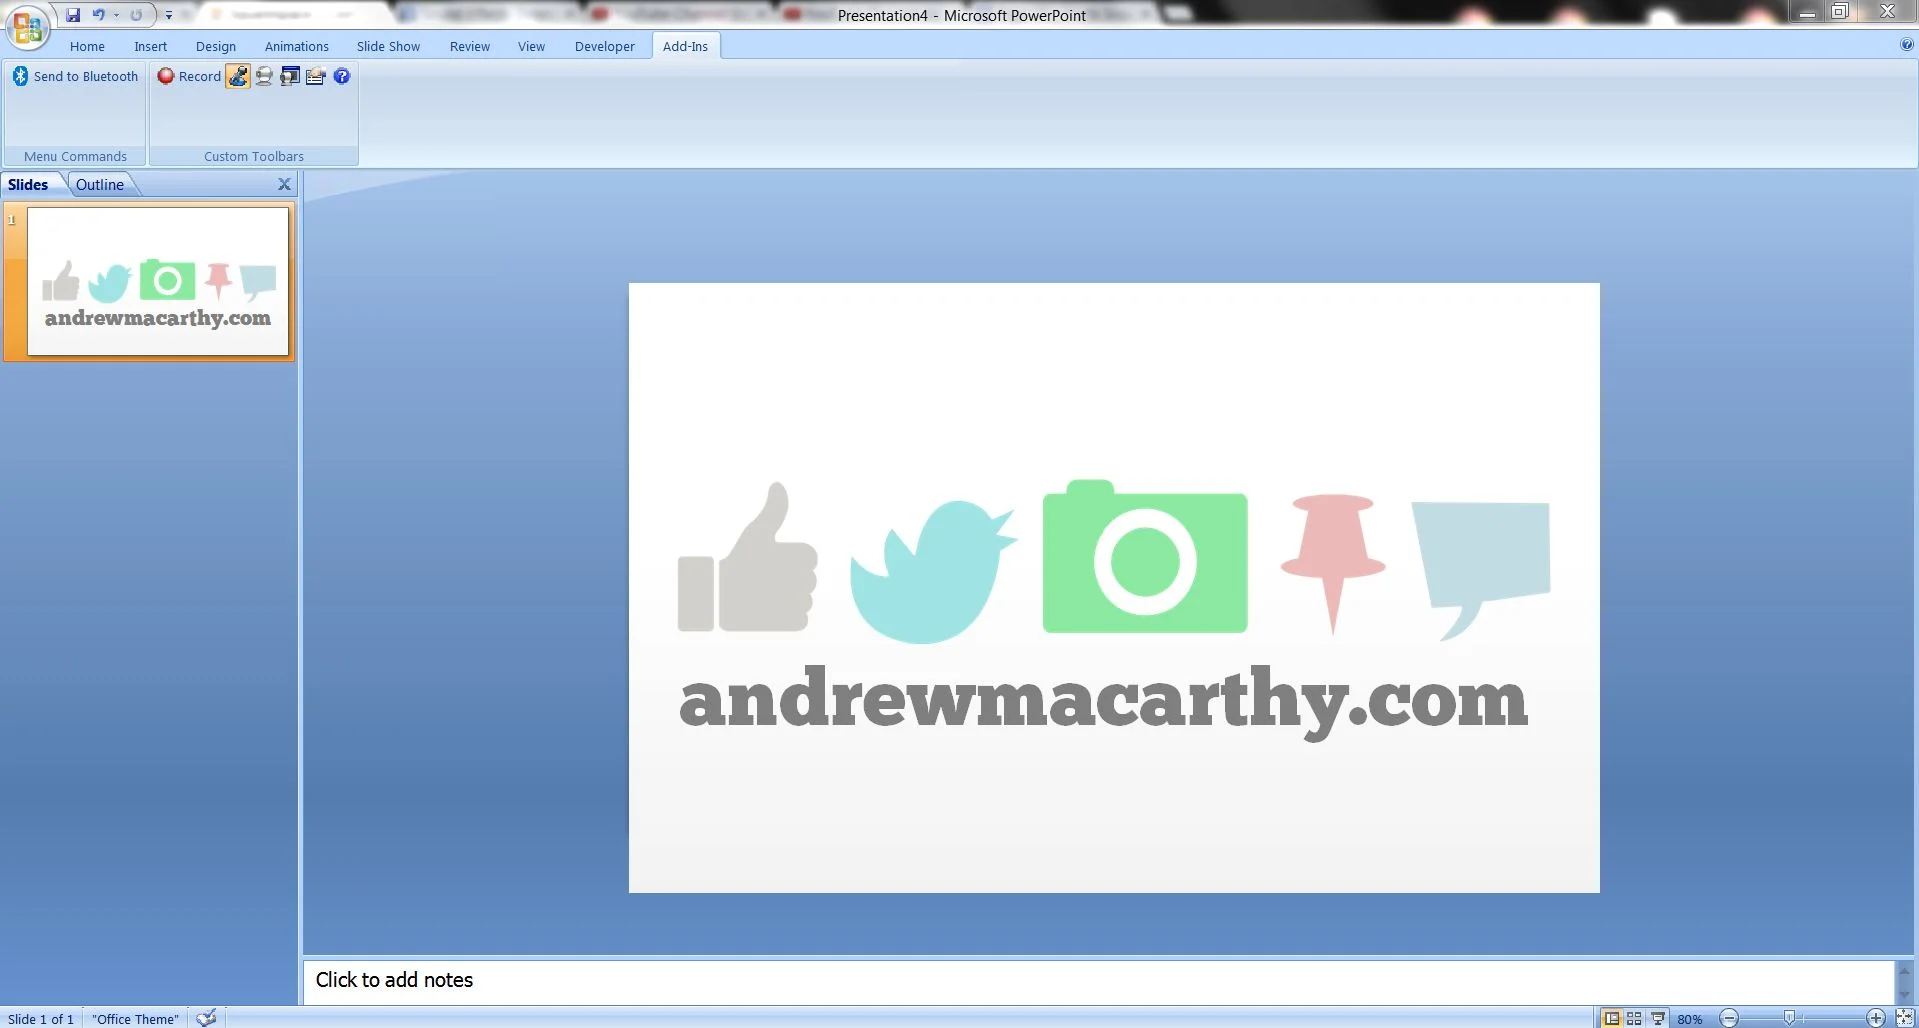Viewport: 1919px width, 1028px height.
Task: Open the View ribbon tab
Action: coord(531,46)
